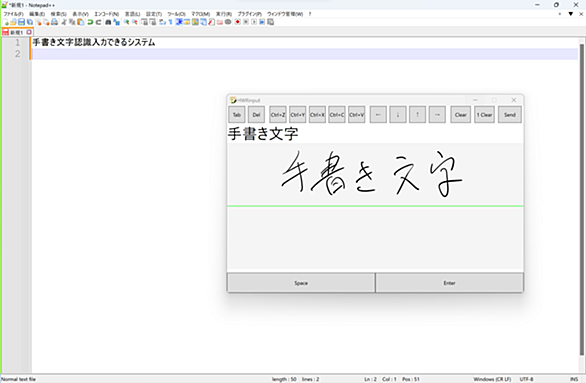This screenshot has width=586, height=383.
Task: Click the Redo arrow icon
Action: (98, 22)
